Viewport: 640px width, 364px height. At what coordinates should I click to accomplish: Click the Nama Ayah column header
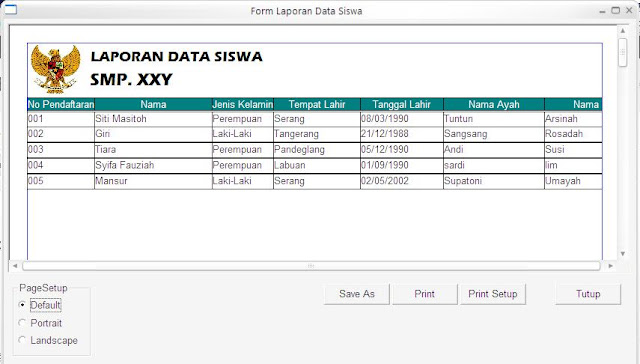point(494,104)
